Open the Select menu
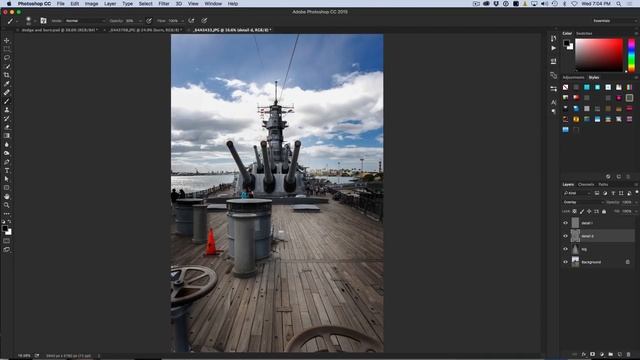The image size is (640, 360). pos(145,4)
